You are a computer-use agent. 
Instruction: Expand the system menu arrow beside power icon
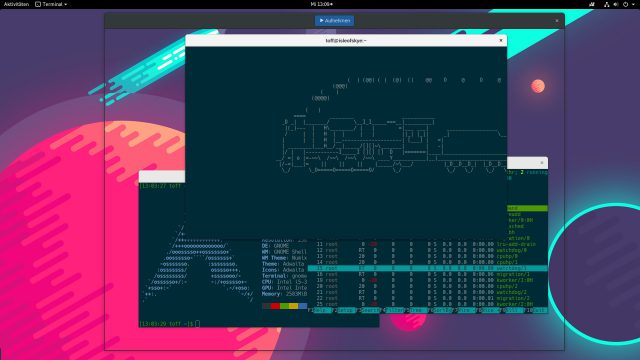[x=633, y=4]
